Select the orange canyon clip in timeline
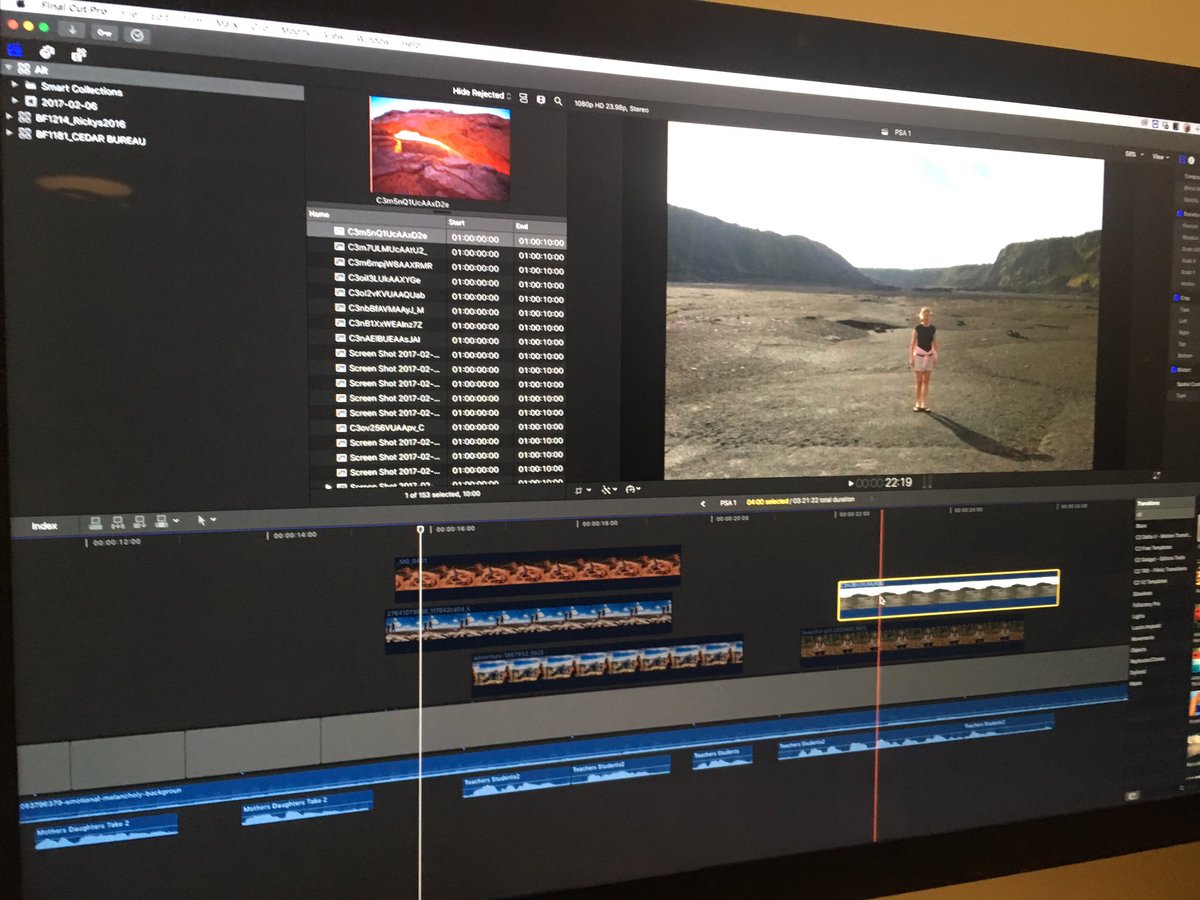This screenshot has width=1200, height=900. point(537,572)
